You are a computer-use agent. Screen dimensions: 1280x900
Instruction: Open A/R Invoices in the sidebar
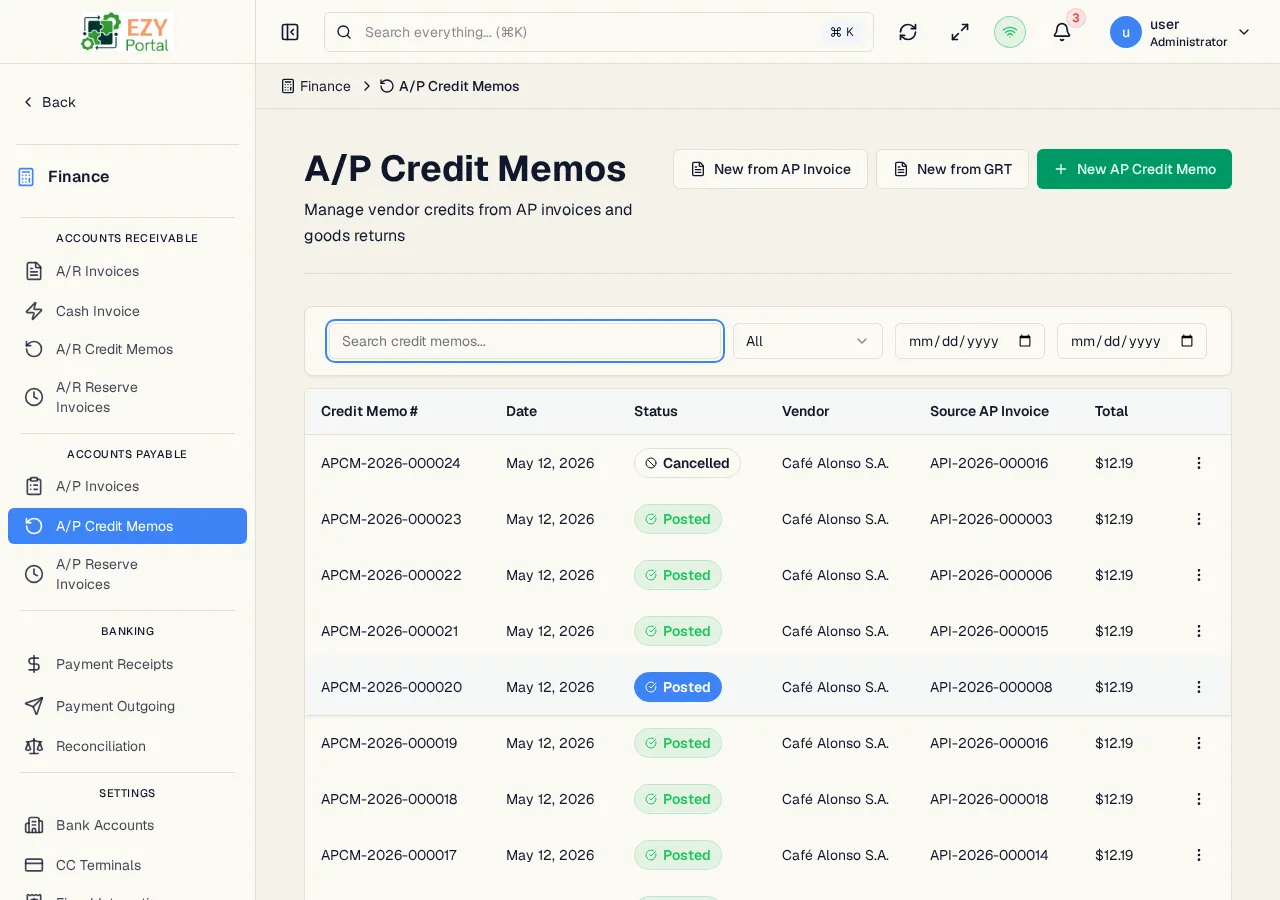click(127, 271)
